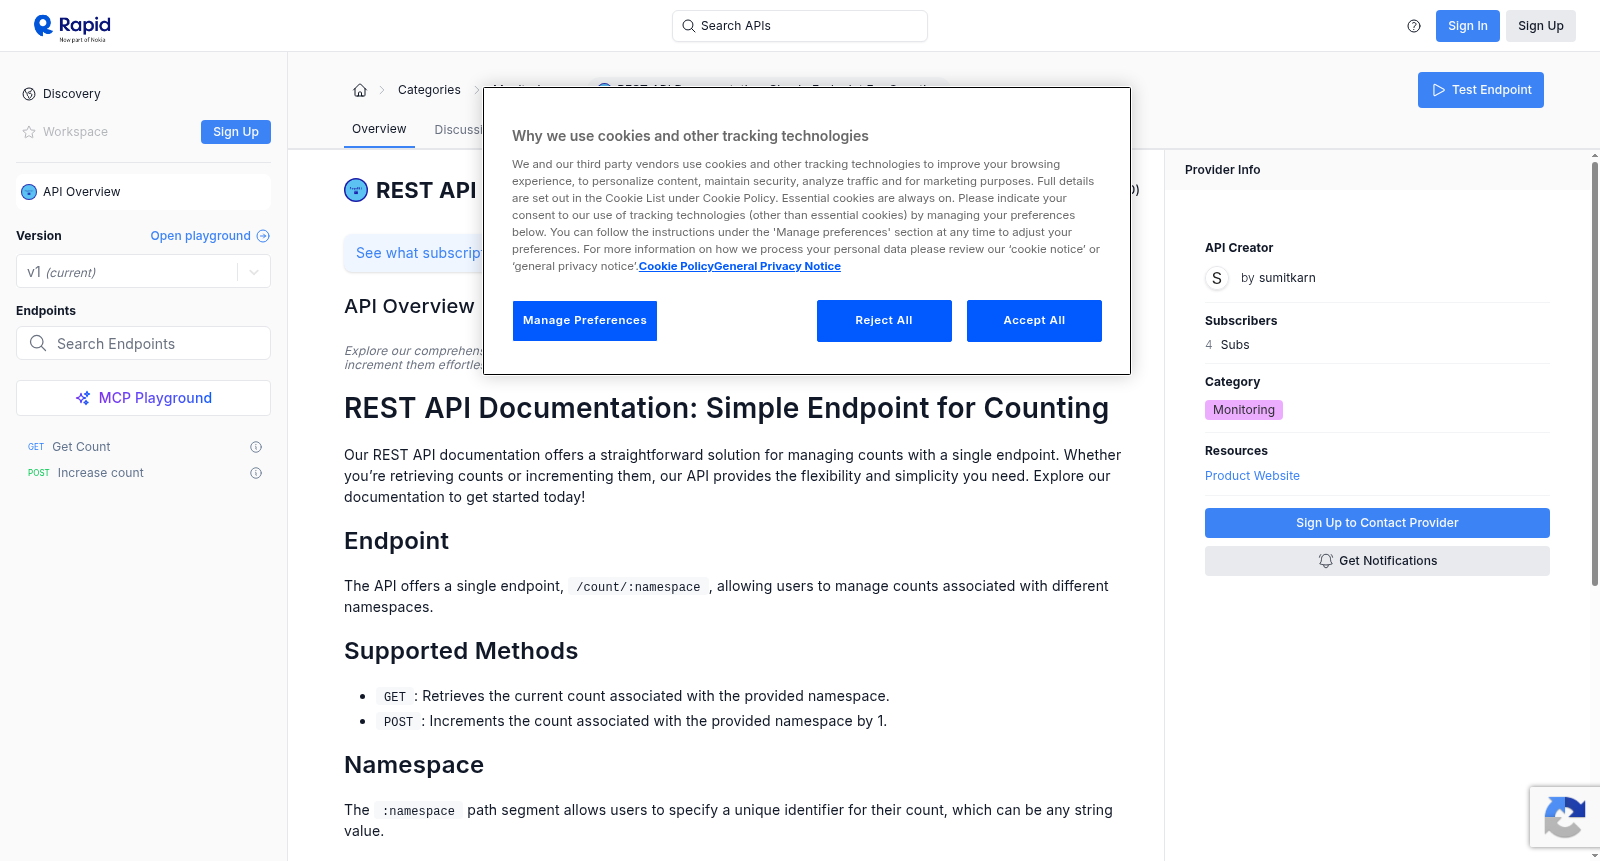Click the search magnifier in top bar
Image resolution: width=1600 pixels, height=861 pixels.
(x=689, y=26)
